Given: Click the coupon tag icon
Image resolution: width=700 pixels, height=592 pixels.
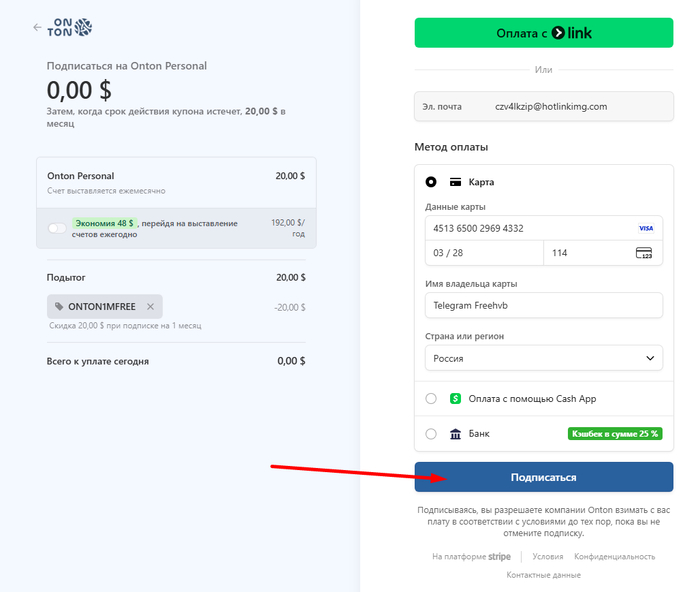Looking at the screenshot, I should coord(59,307).
